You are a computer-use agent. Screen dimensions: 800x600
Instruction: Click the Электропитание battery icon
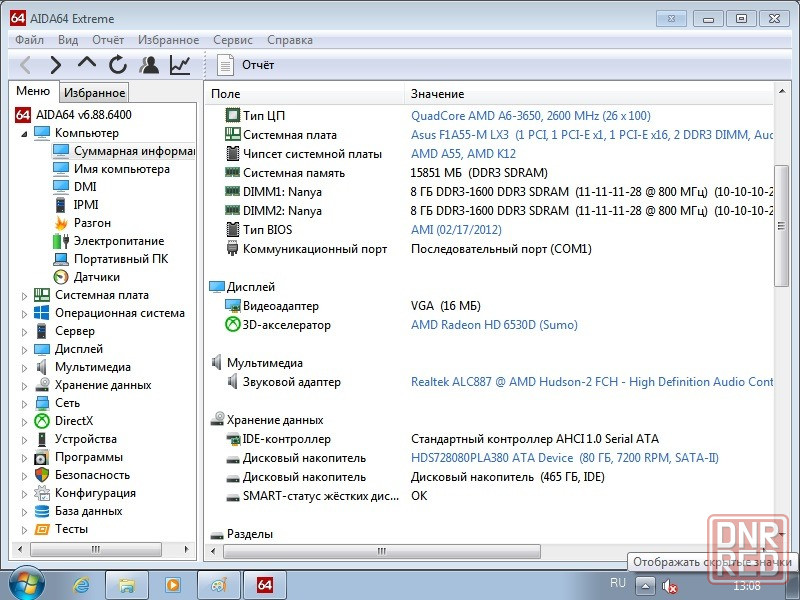click(x=61, y=241)
